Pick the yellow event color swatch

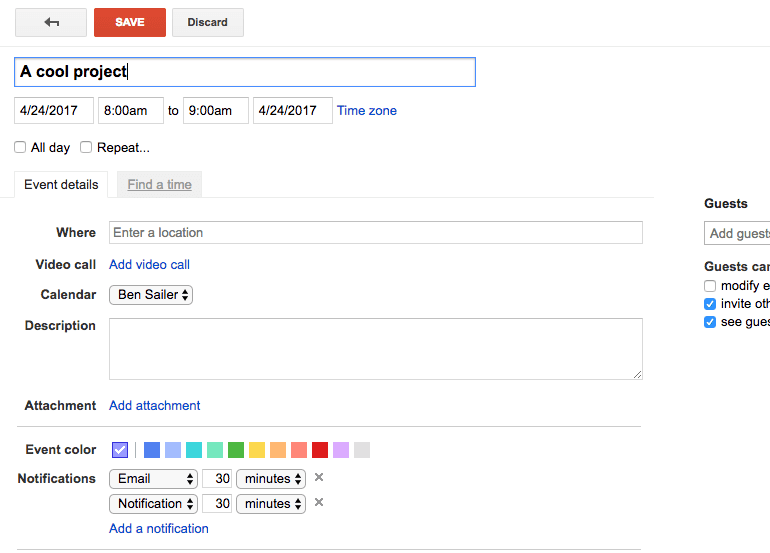257,450
